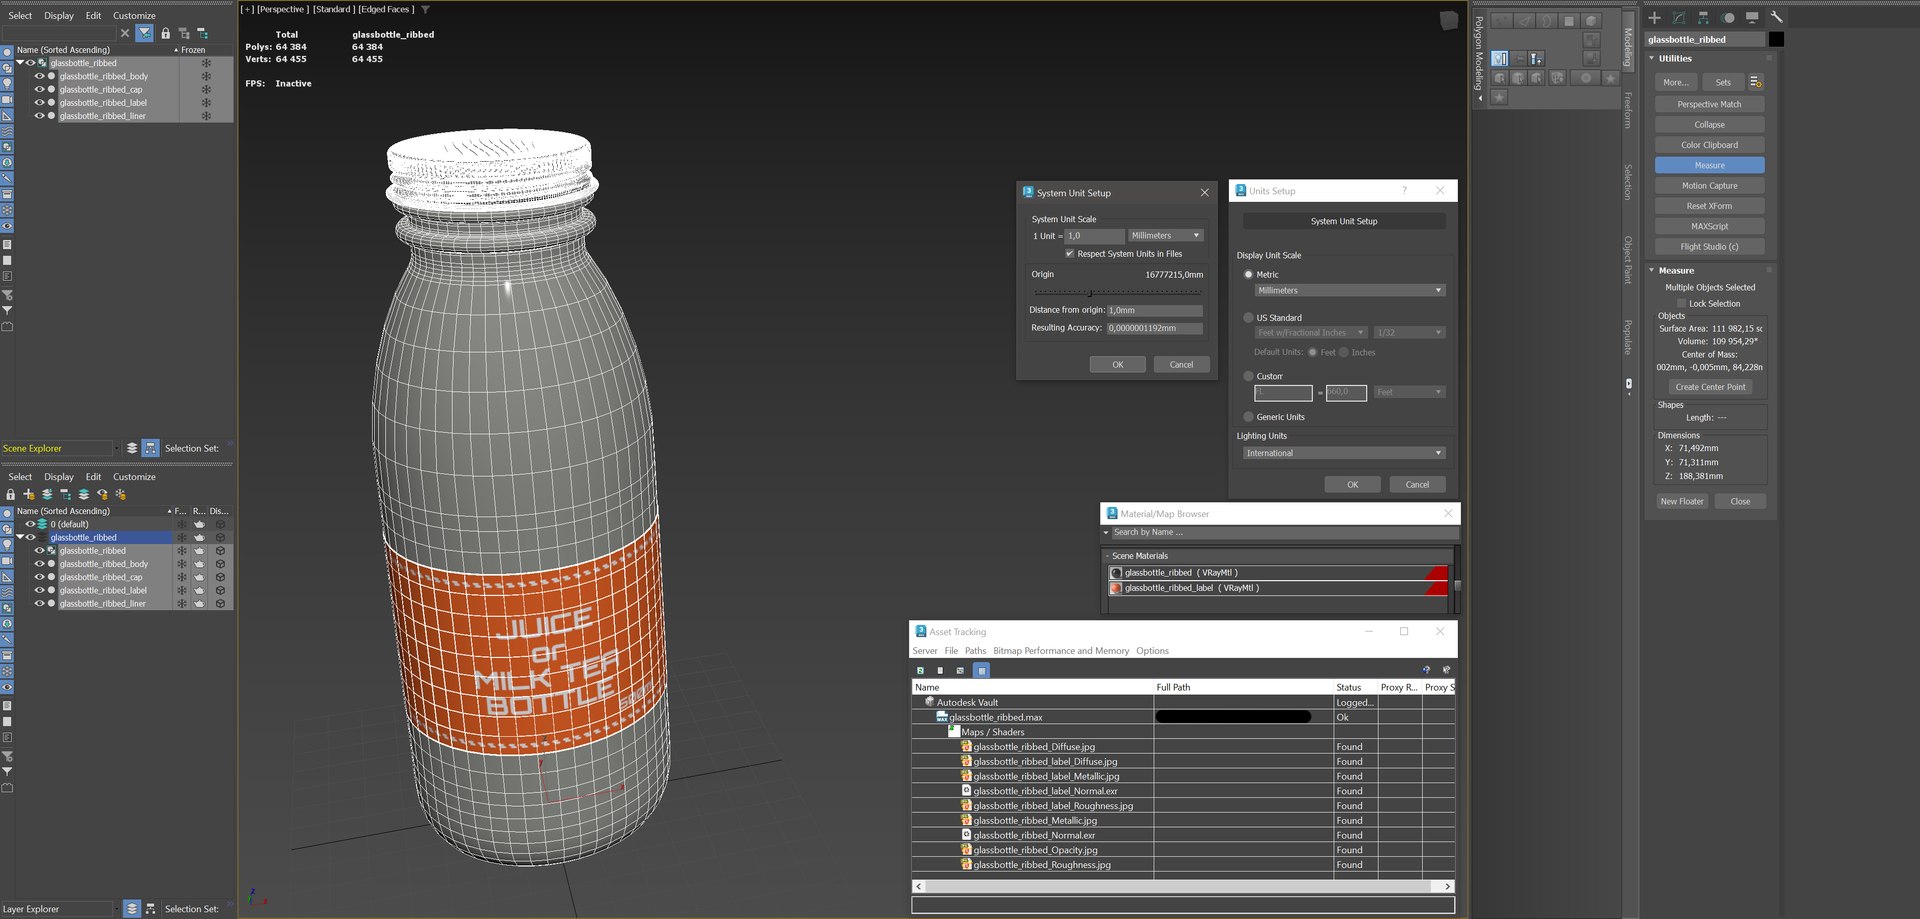Open Bitmap Performance and Memory menu

click(1061, 651)
